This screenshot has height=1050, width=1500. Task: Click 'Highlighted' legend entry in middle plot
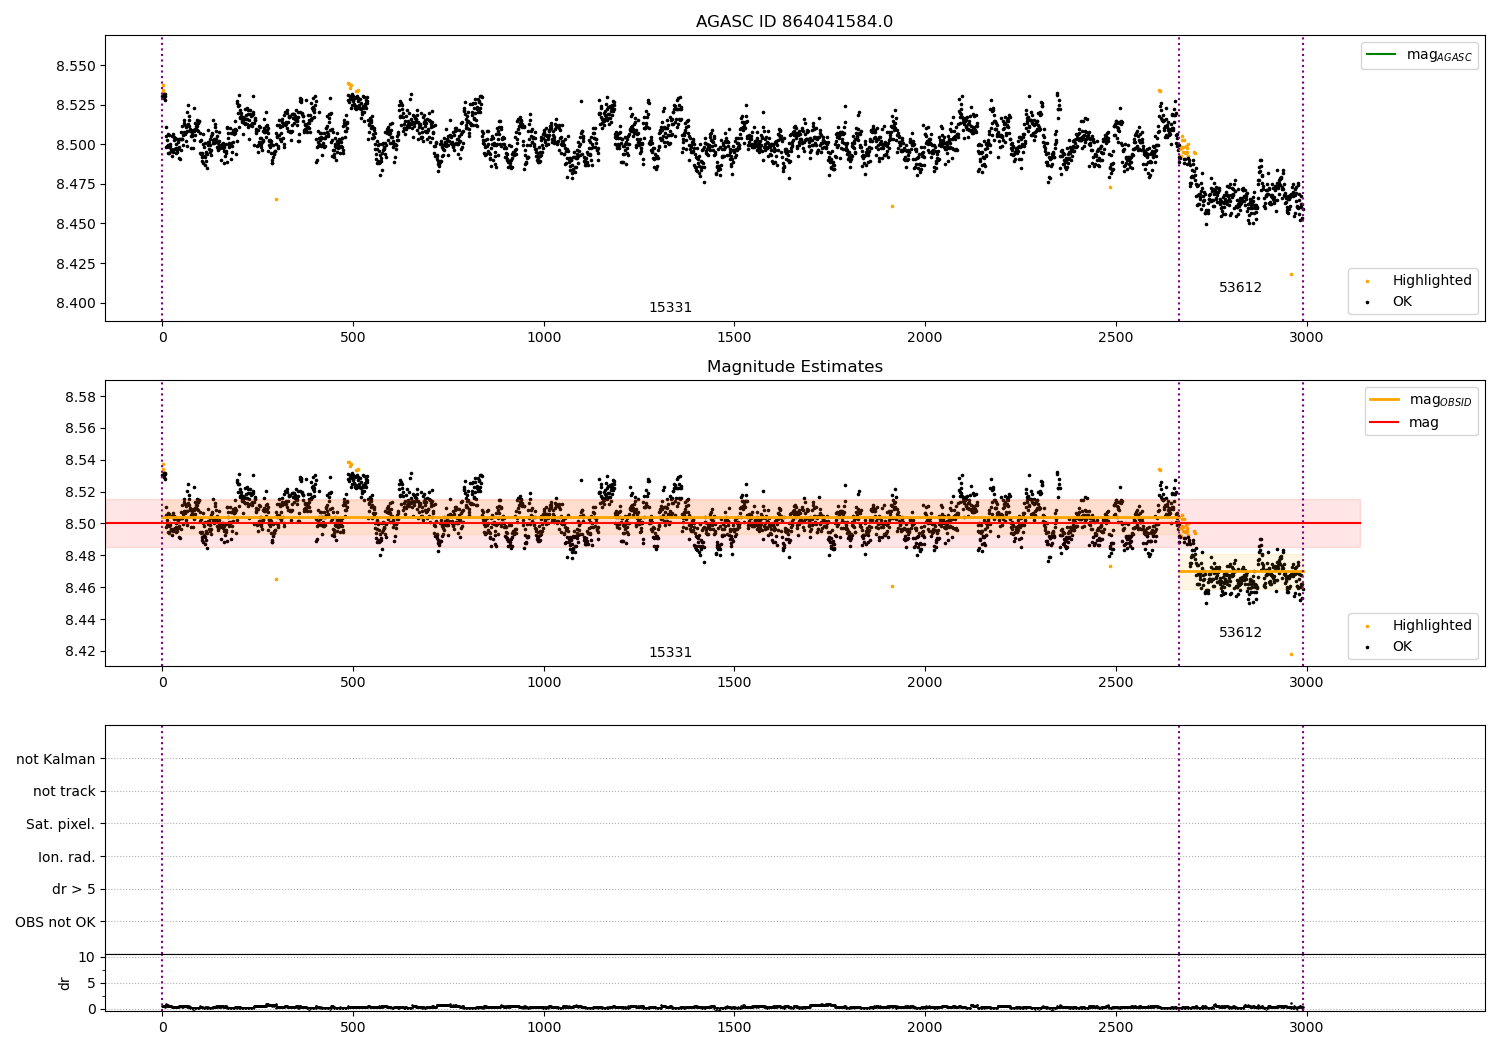(x=1419, y=626)
